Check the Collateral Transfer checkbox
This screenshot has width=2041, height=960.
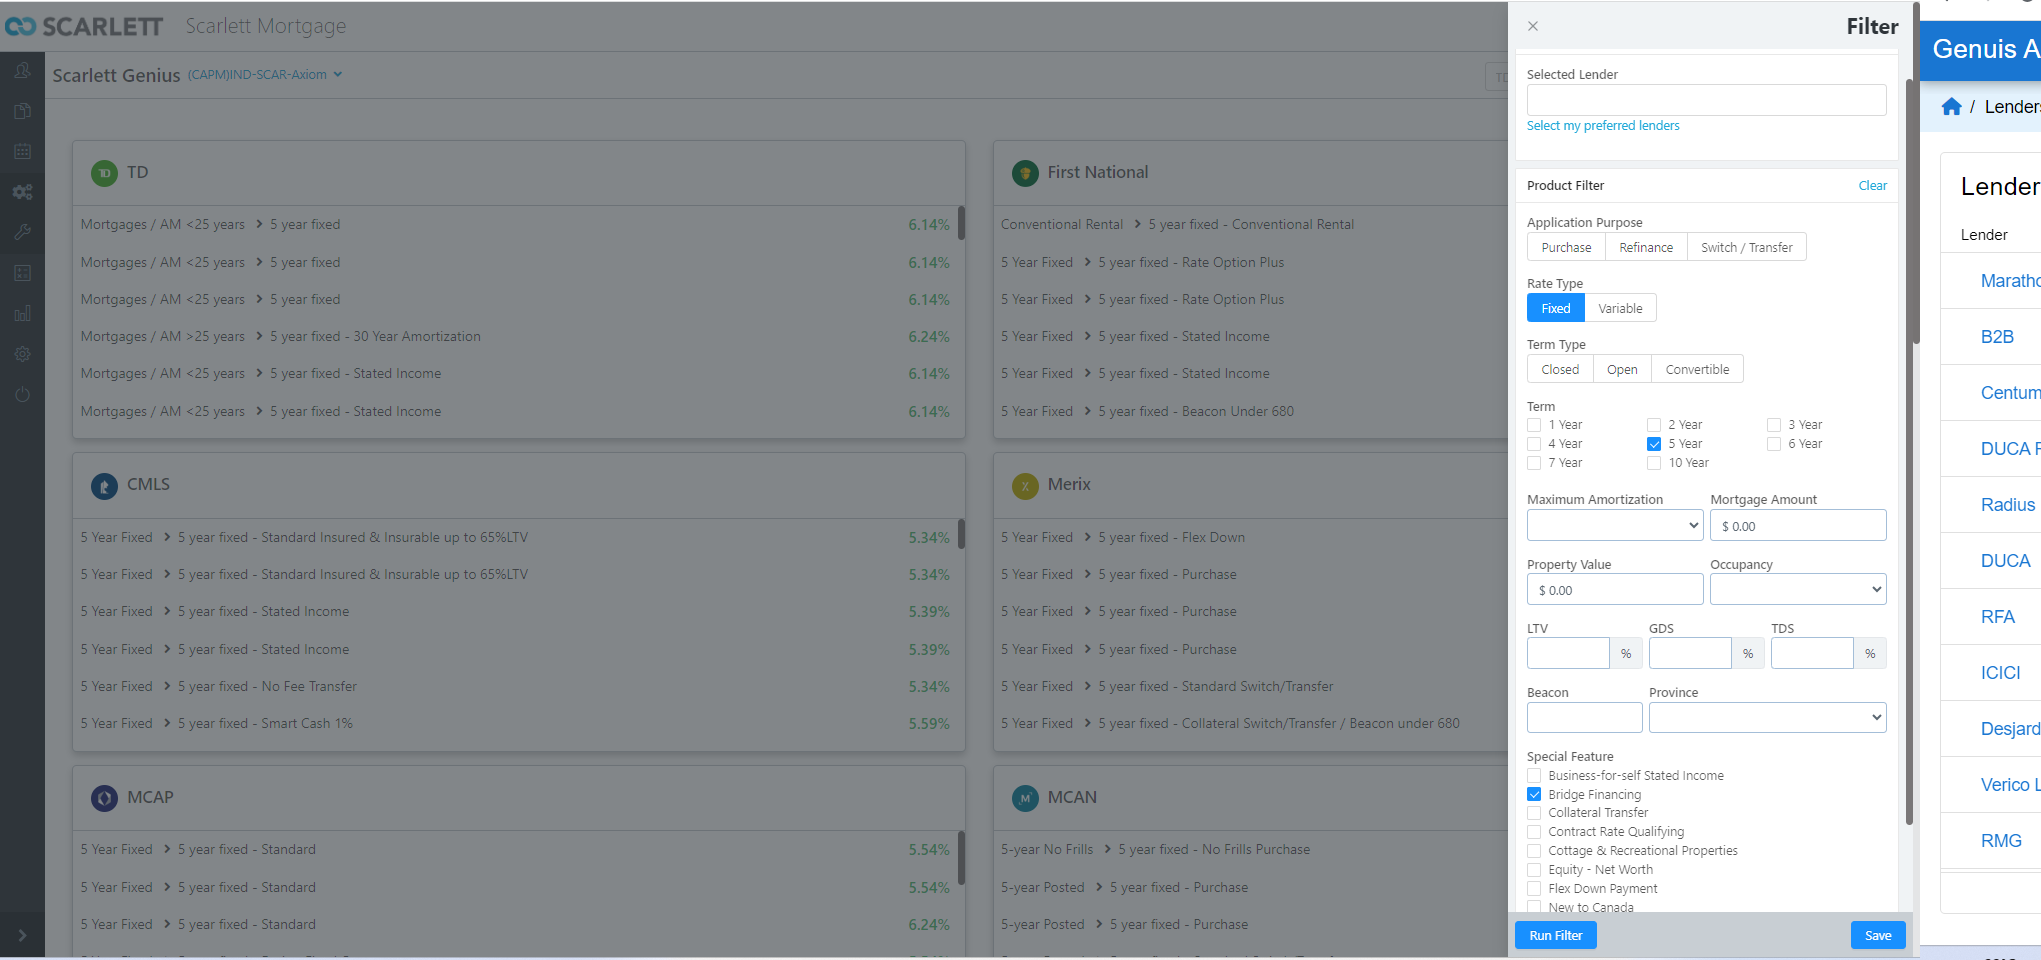click(1534, 813)
